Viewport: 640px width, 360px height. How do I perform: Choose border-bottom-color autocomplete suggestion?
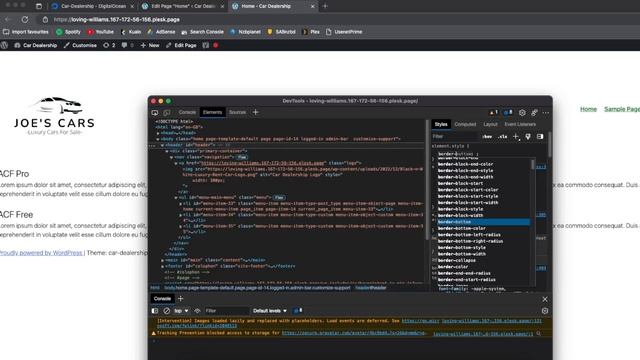pyautogui.click(x=484, y=228)
